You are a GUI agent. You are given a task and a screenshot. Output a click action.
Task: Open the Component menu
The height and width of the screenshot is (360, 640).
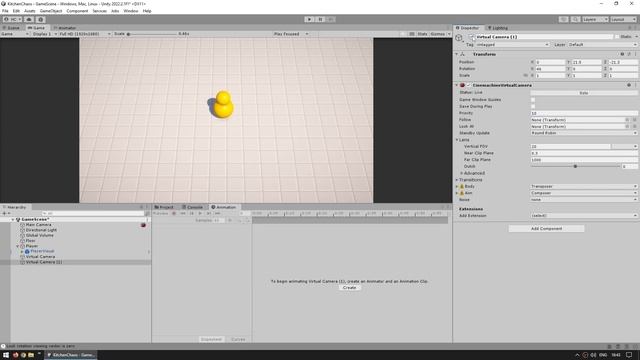(77, 11)
